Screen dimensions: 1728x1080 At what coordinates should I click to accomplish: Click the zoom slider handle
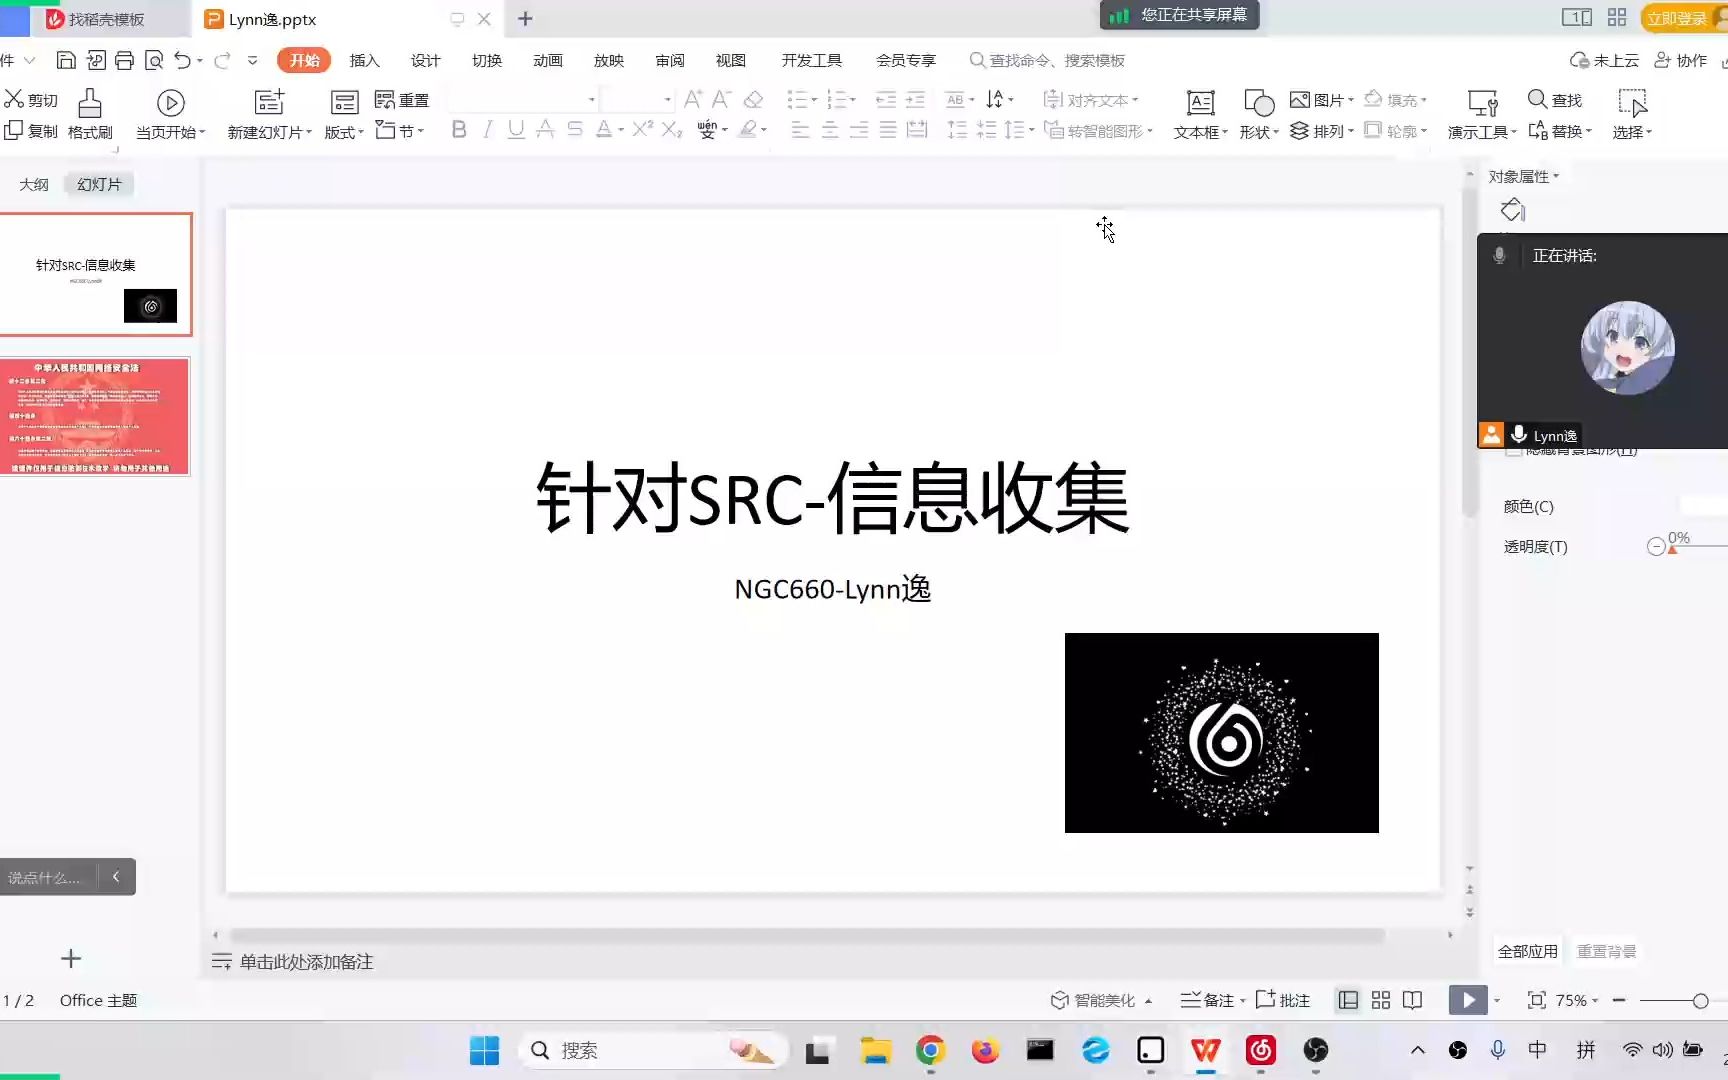[x=1700, y=1000]
